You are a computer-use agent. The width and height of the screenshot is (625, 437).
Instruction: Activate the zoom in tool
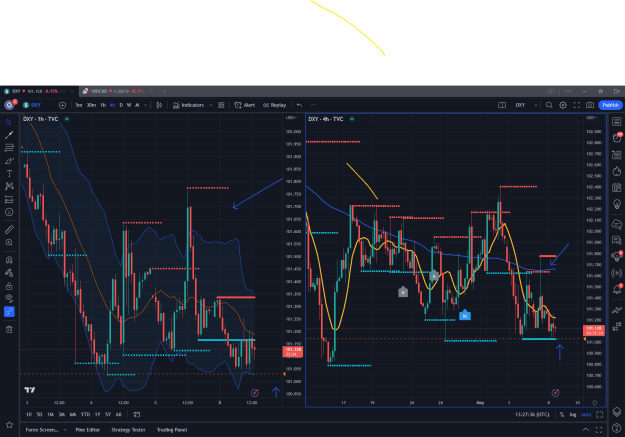(x=9, y=242)
